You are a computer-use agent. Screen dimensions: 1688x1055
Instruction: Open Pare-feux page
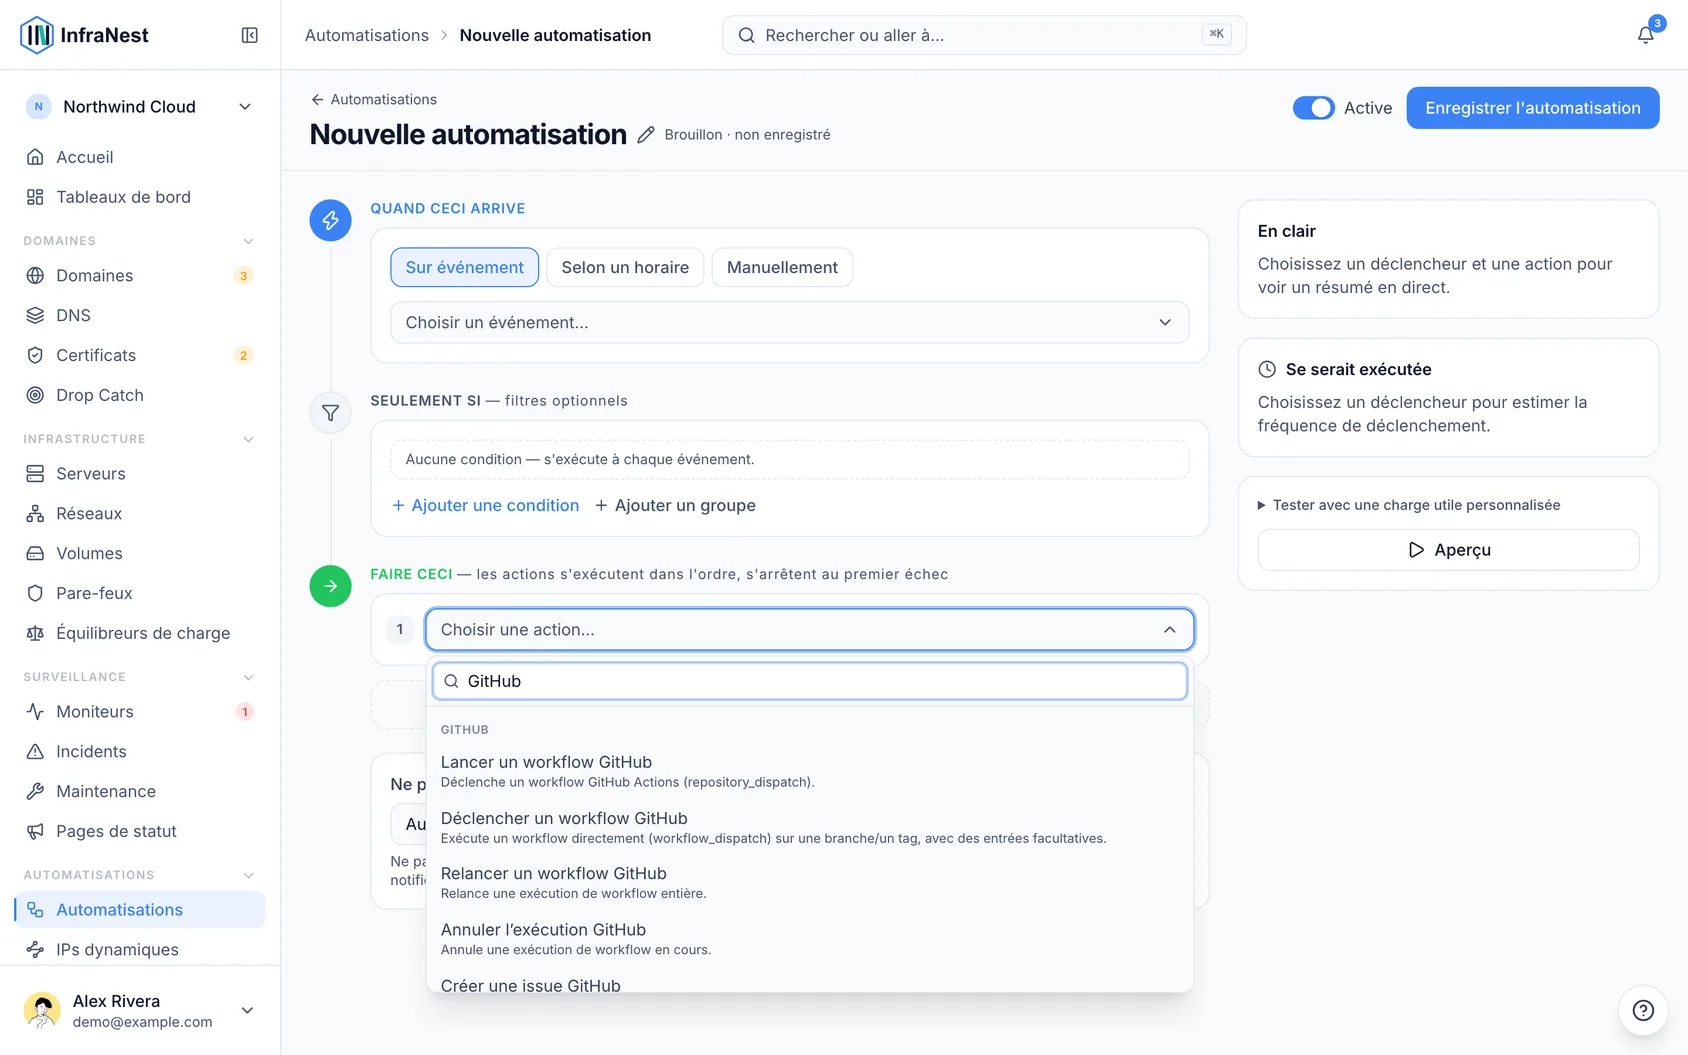(140, 593)
